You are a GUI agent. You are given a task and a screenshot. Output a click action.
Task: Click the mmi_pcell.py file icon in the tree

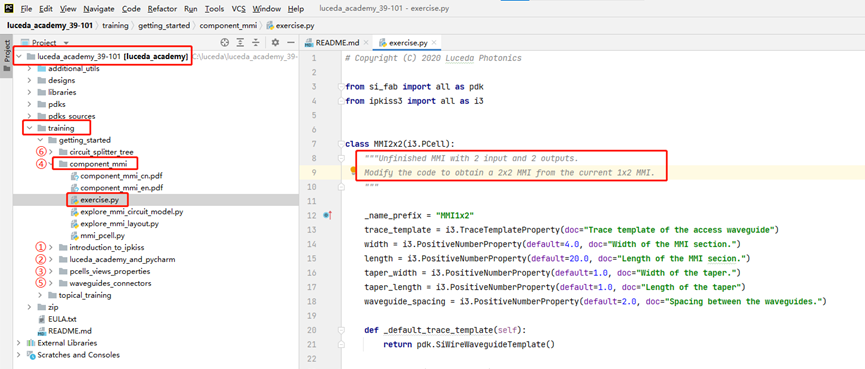tap(75, 236)
